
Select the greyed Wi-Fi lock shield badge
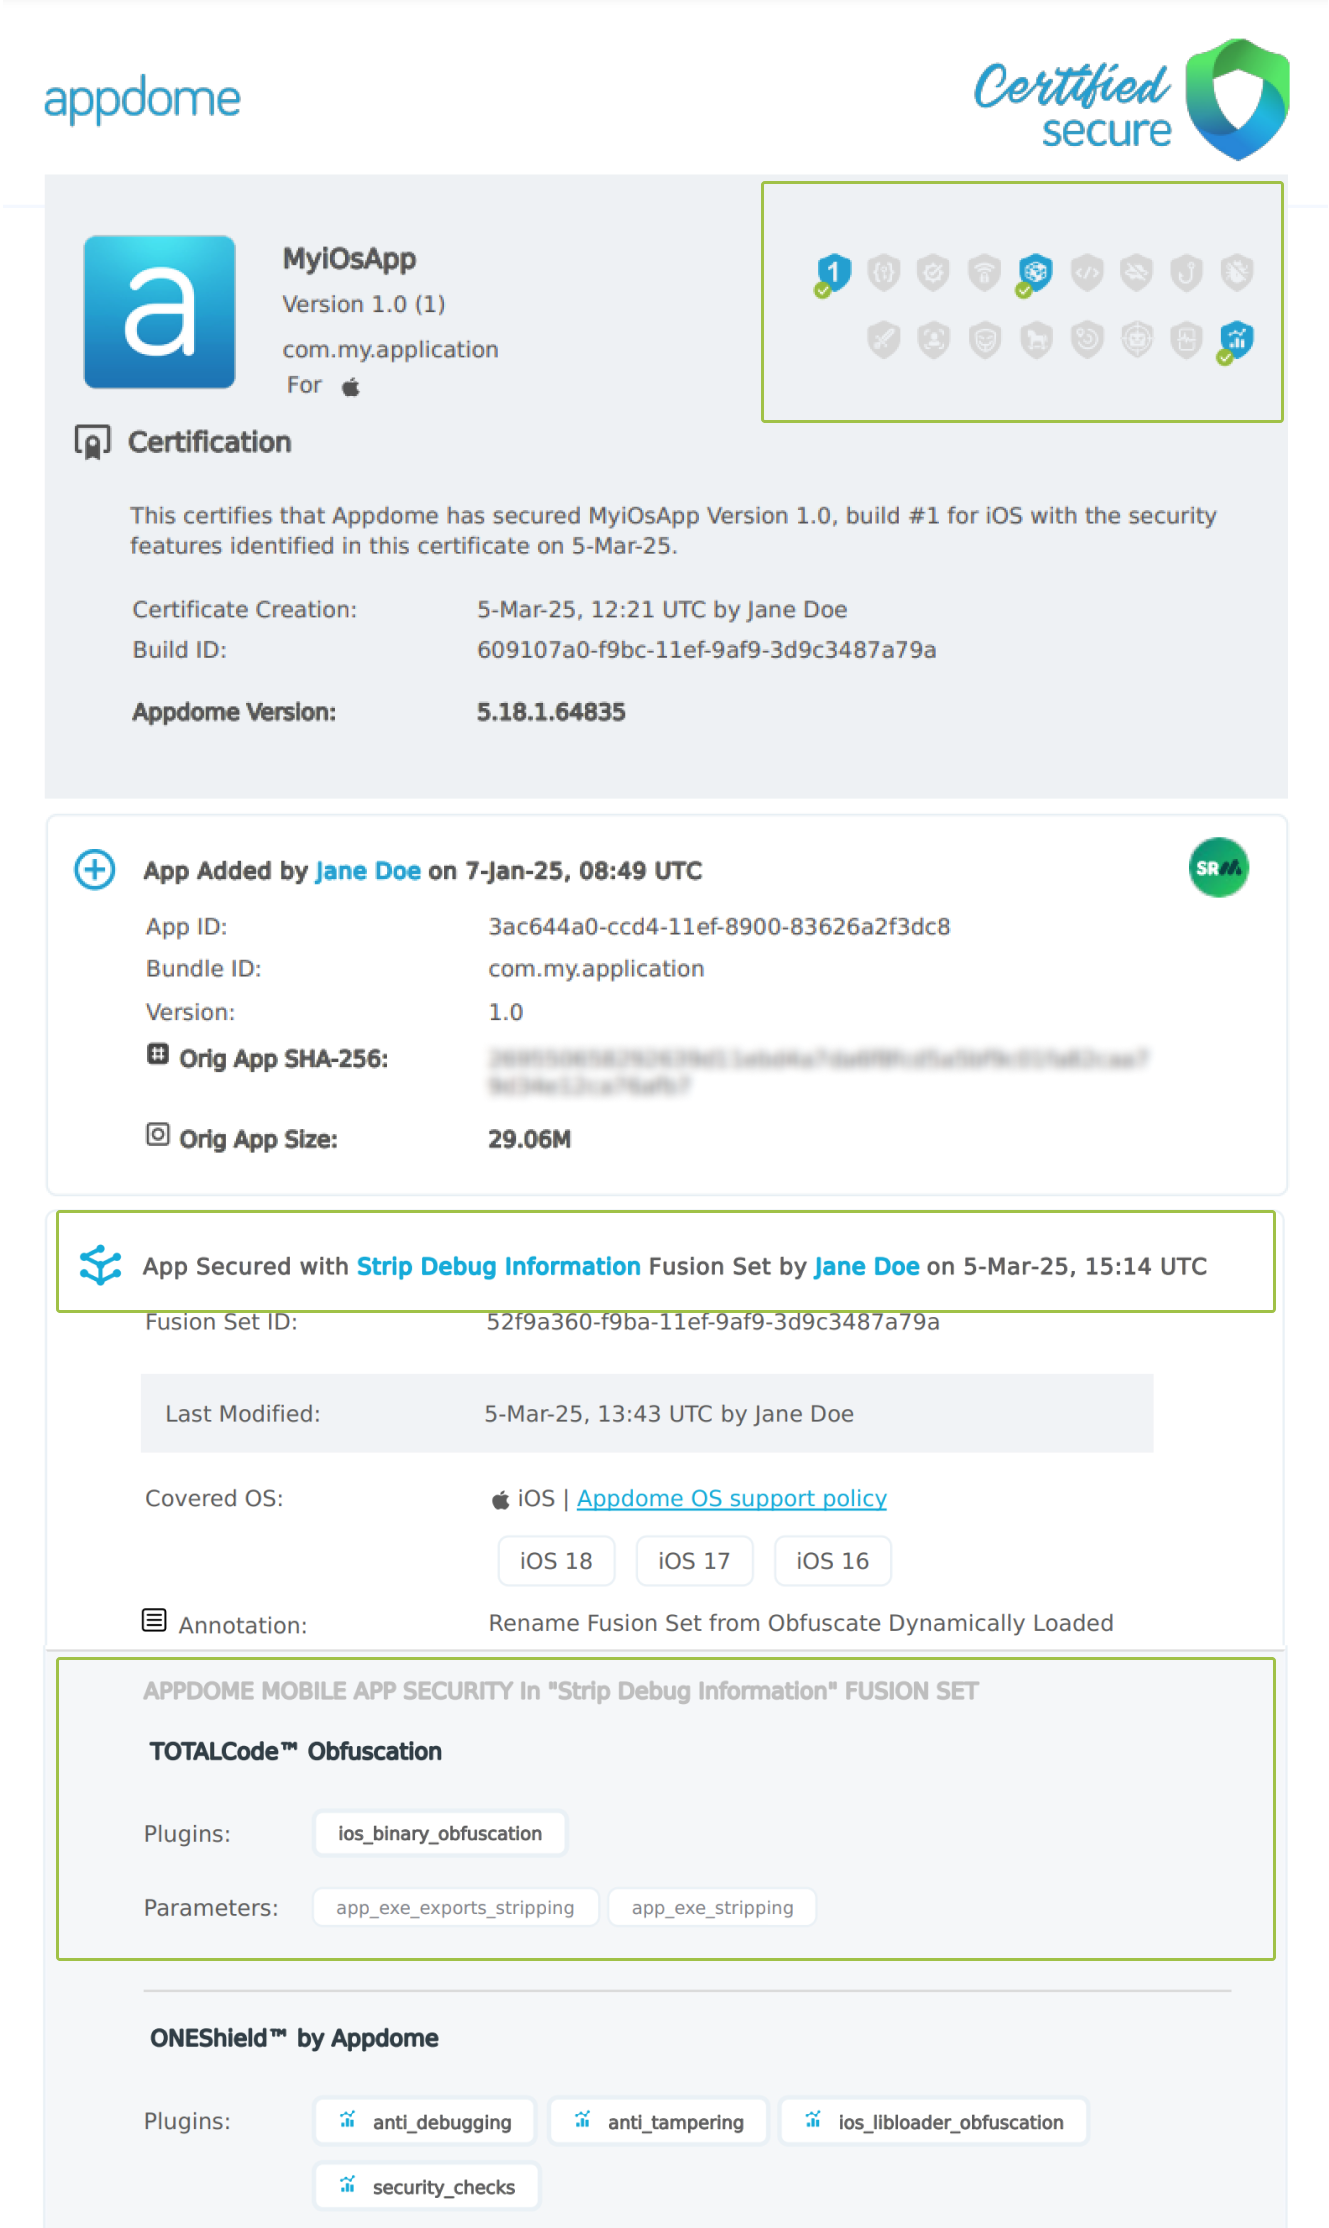click(x=985, y=272)
